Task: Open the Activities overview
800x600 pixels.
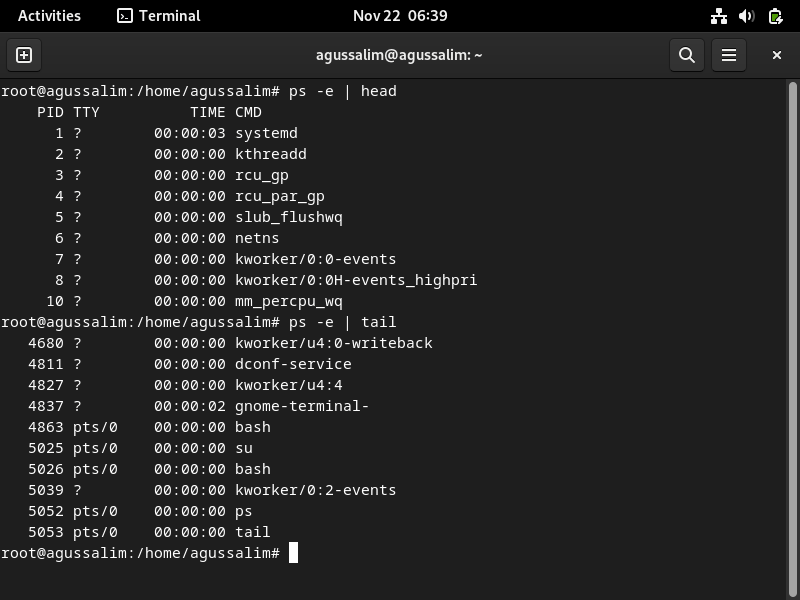Action: tap(49, 16)
